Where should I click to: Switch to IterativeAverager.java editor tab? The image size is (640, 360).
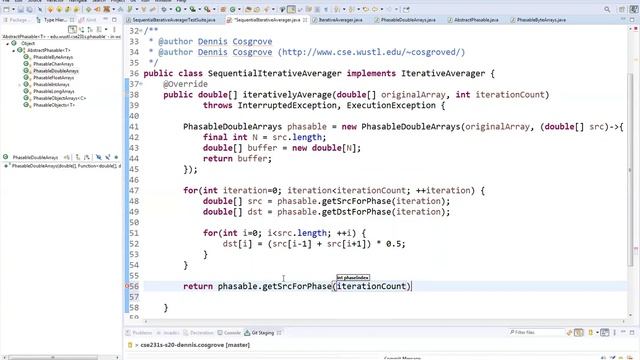[x=337, y=20]
